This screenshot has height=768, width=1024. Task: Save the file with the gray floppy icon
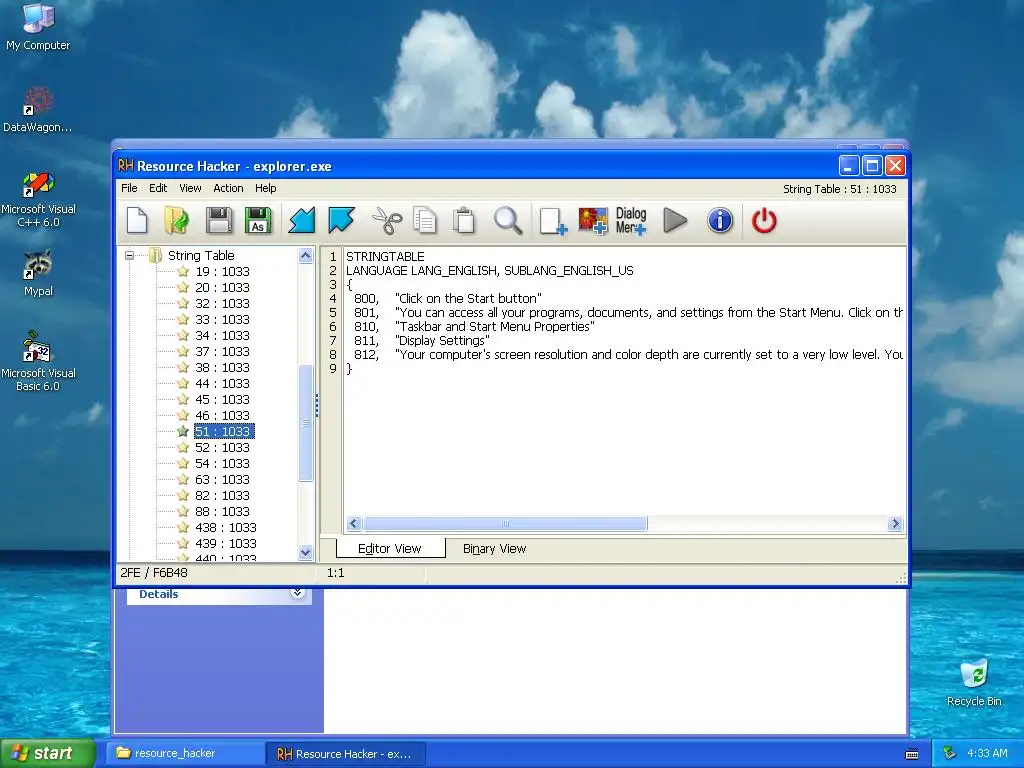219,220
